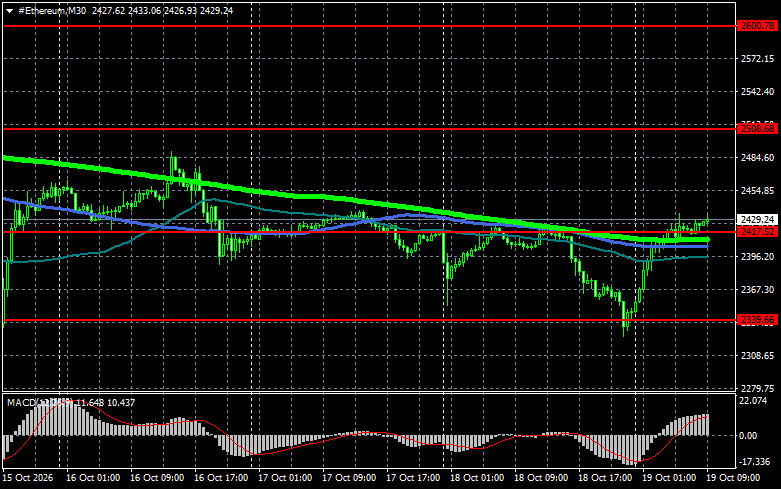Viewport: 781px width, 489px height.
Task: Select the lowest red horizontal support line
Action: pyautogui.click(x=369, y=320)
